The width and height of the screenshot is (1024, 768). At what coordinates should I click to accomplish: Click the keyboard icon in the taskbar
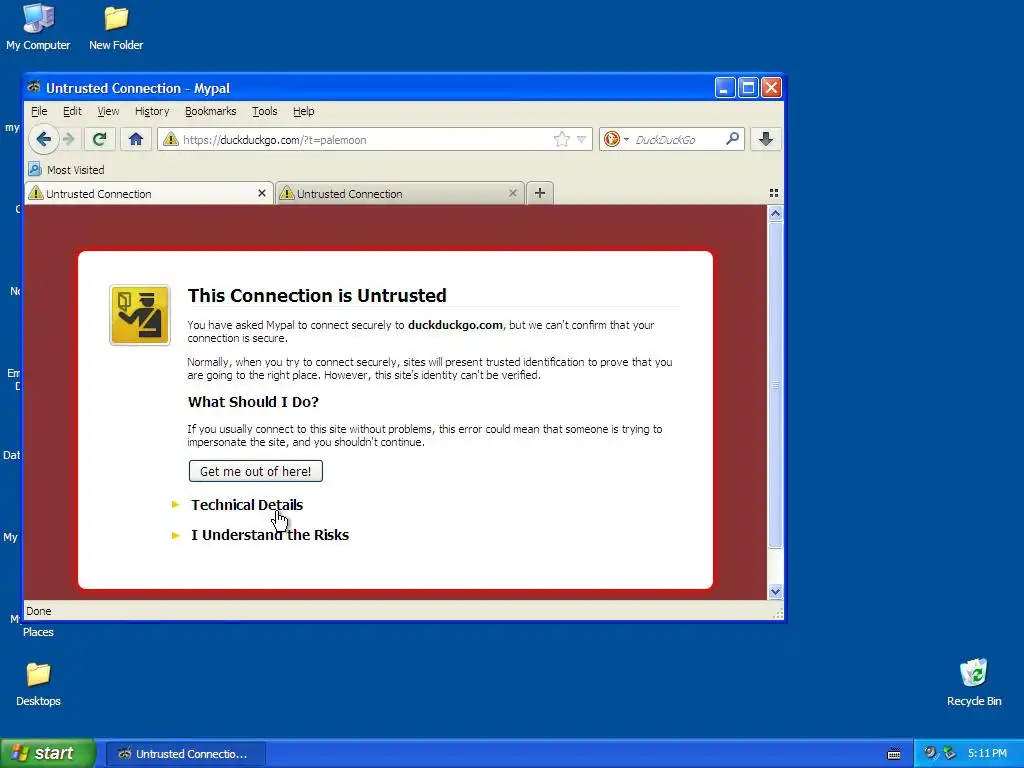click(x=894, y=754)
